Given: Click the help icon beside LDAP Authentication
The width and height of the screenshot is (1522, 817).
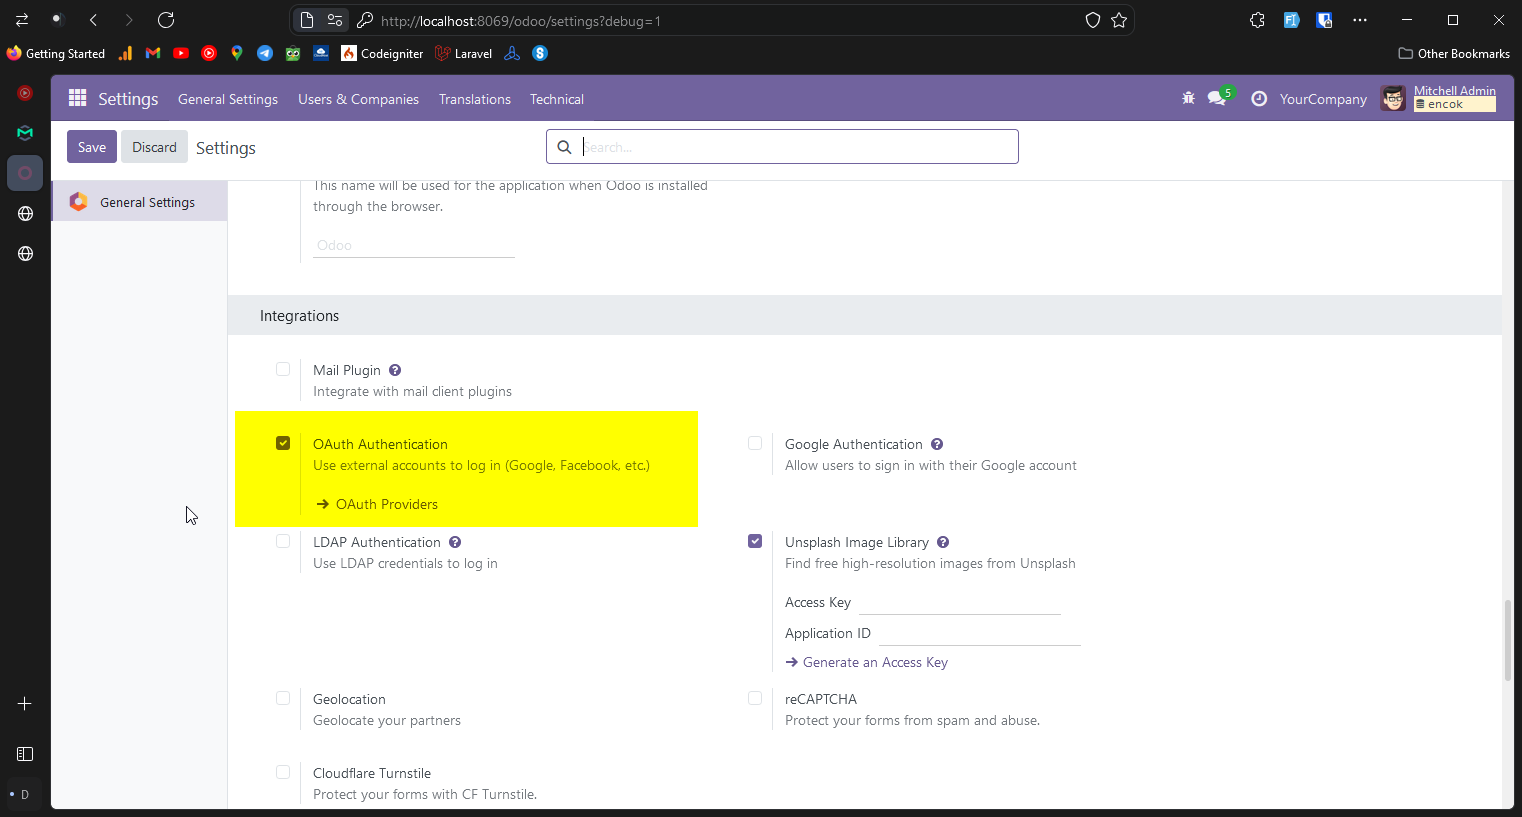Looking at the screenshot, I should 455,542.
